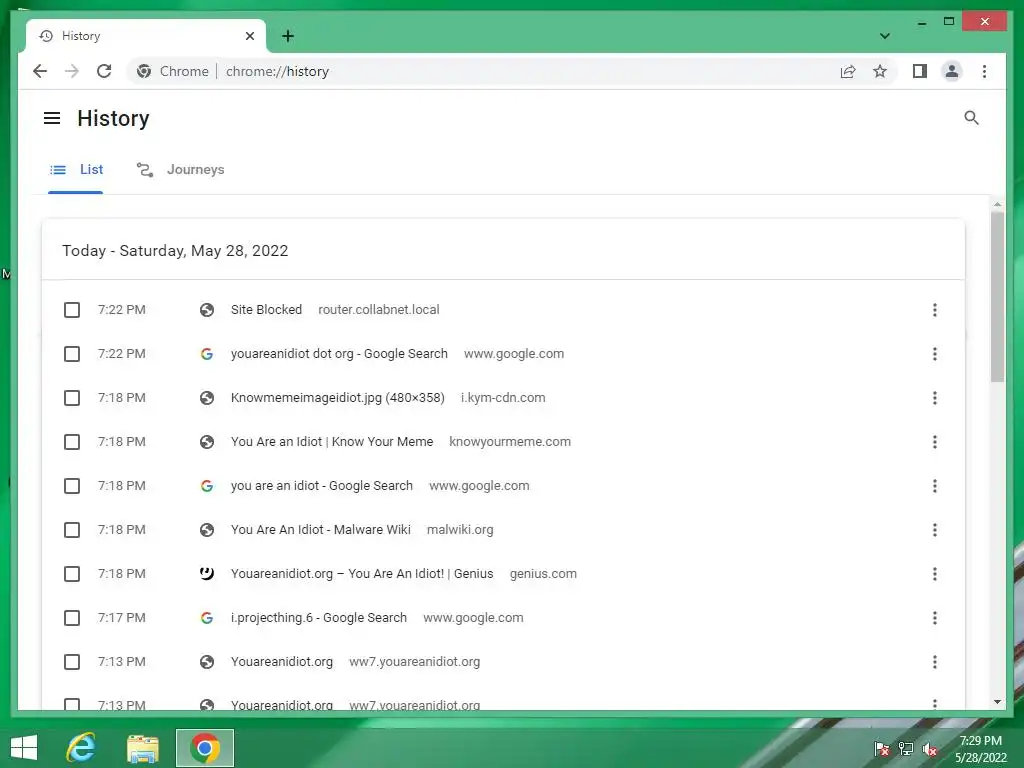Click the globe favicon of Site Blocked row

[x=207, y=310]
